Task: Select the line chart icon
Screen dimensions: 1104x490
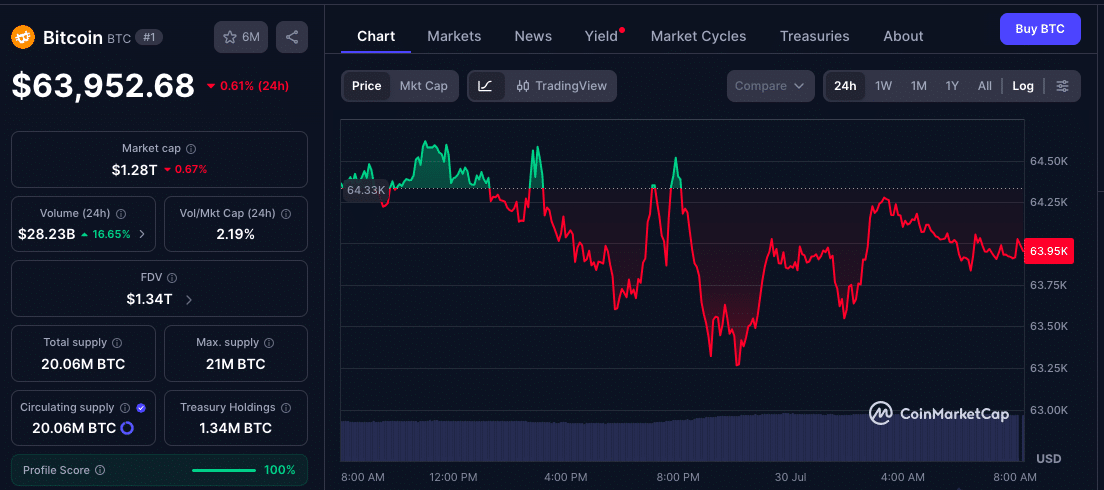Action: click(485, 86)
